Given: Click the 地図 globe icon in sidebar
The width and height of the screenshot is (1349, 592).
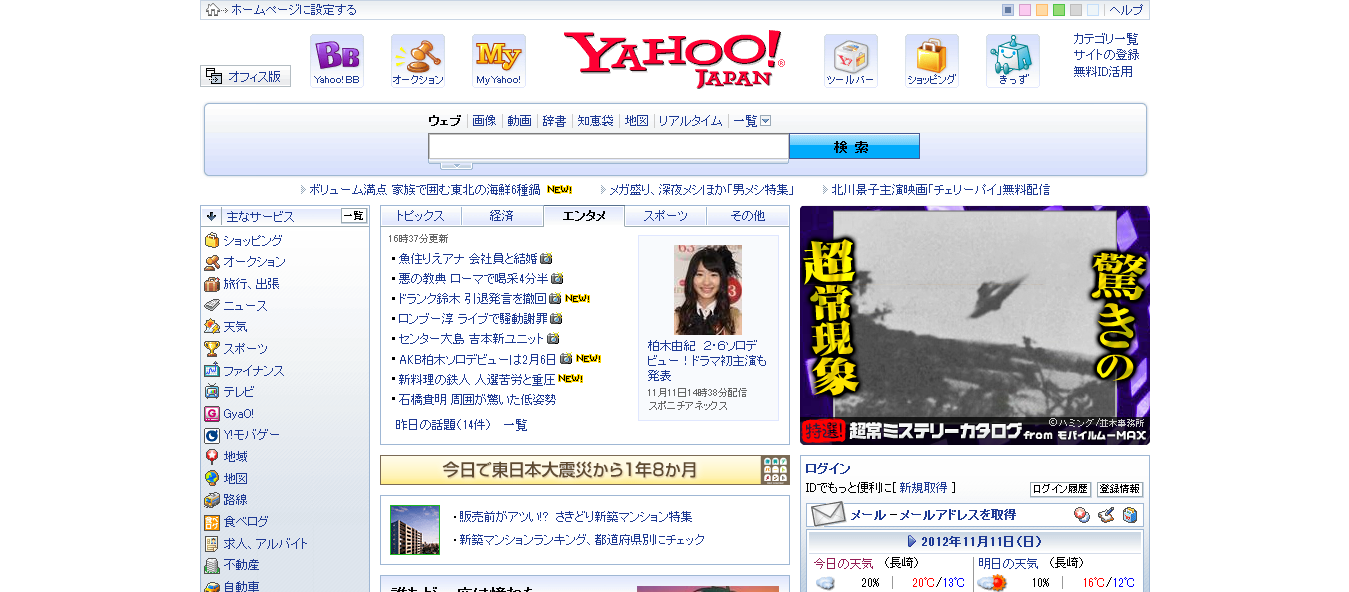Looking at the screenshot, I should 212,479.
